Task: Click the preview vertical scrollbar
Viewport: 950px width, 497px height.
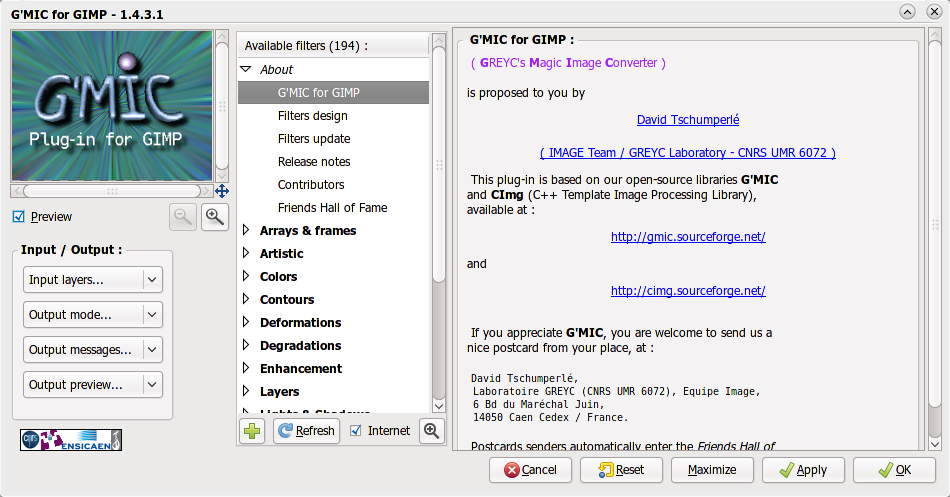Action: point(222,106)
